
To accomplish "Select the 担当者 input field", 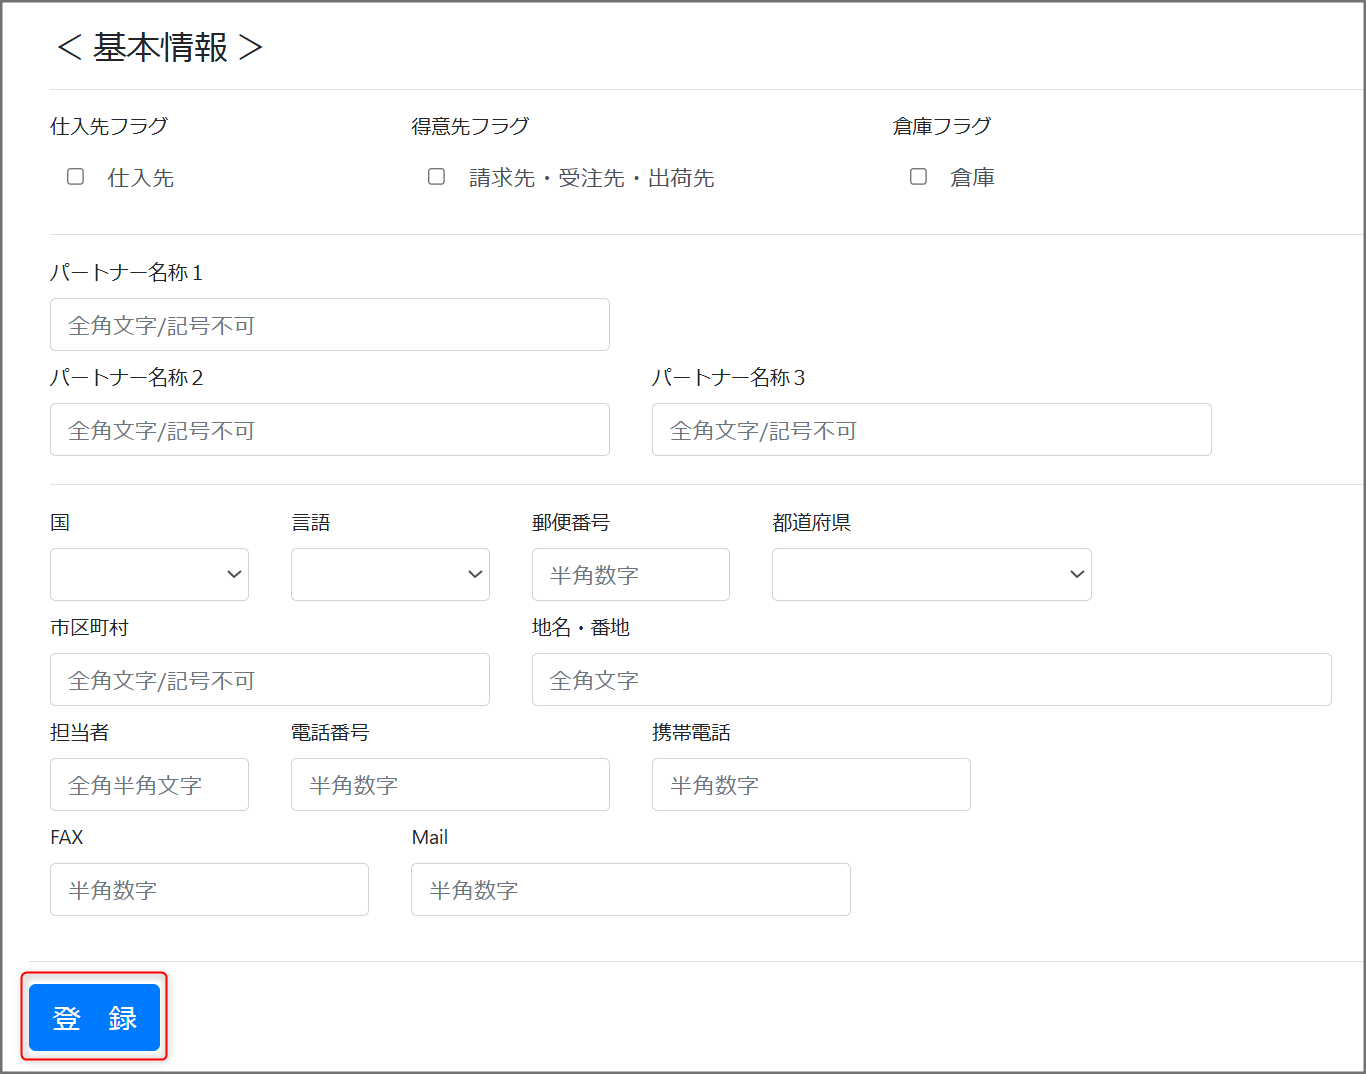I will tap(149, 785).
